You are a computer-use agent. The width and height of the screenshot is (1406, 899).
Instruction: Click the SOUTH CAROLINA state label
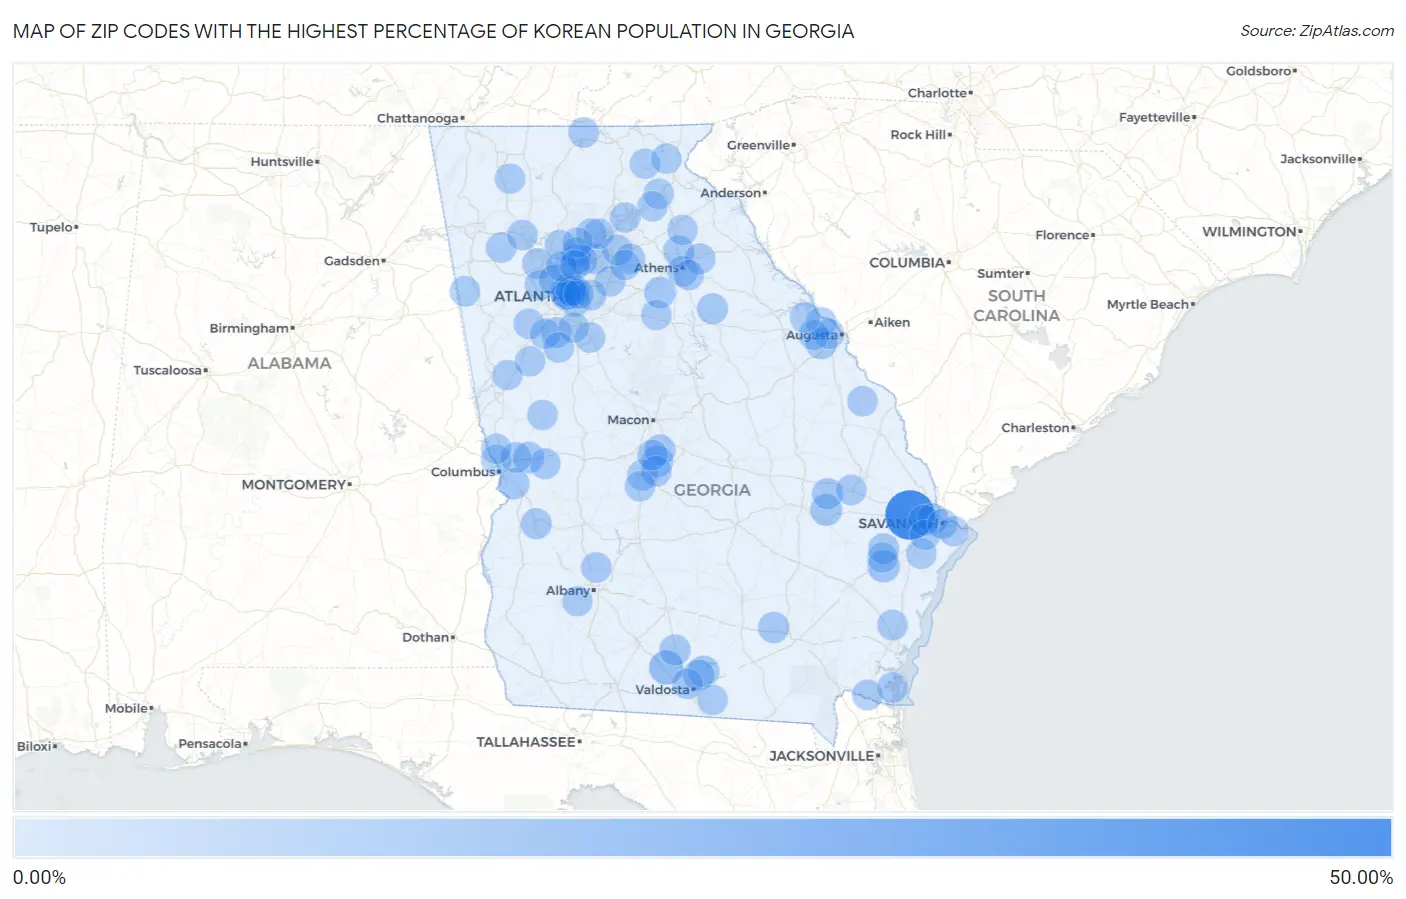[1016, 305]
